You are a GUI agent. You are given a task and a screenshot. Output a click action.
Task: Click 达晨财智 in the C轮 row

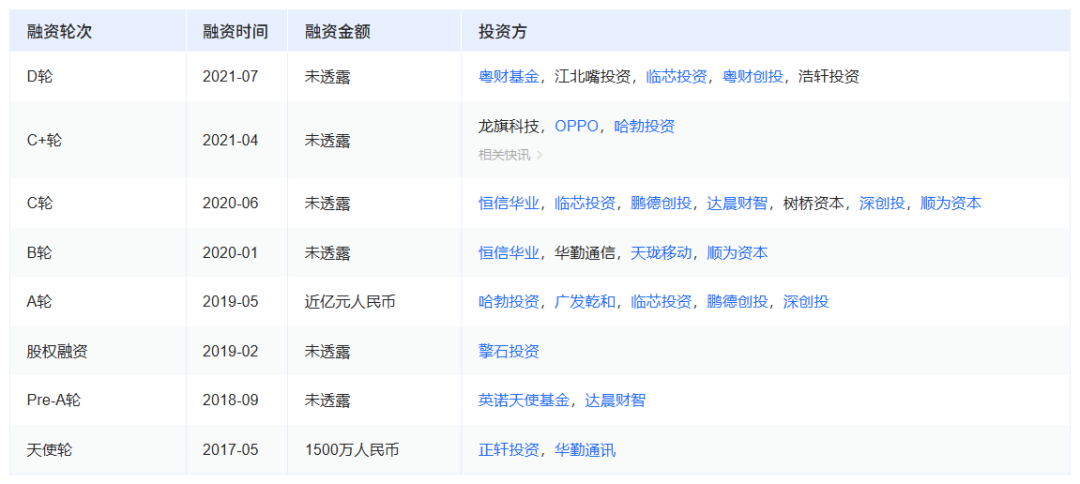pos(736,203)
